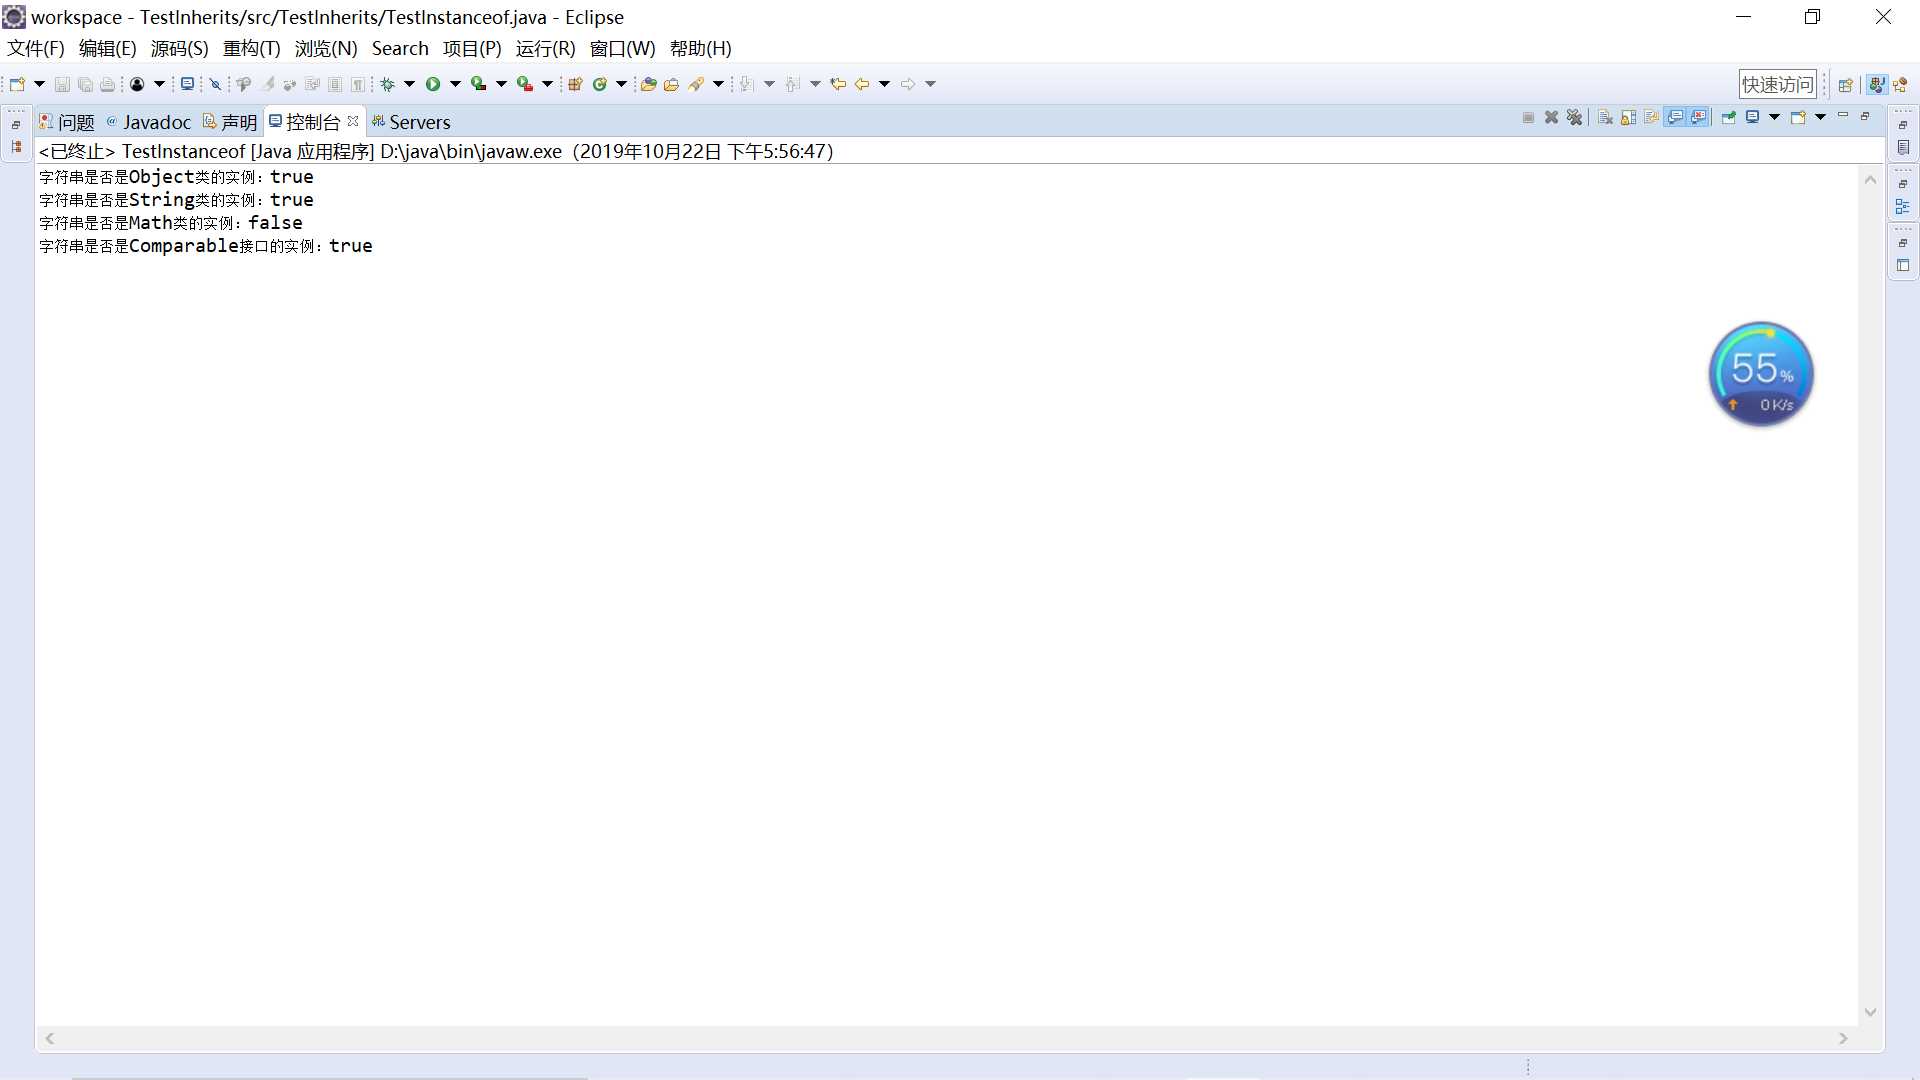The image size is (1920, 1080).
Task: Expand the Back history dropdown arrow
Action: pyautogui.click(x=884, y=84)
